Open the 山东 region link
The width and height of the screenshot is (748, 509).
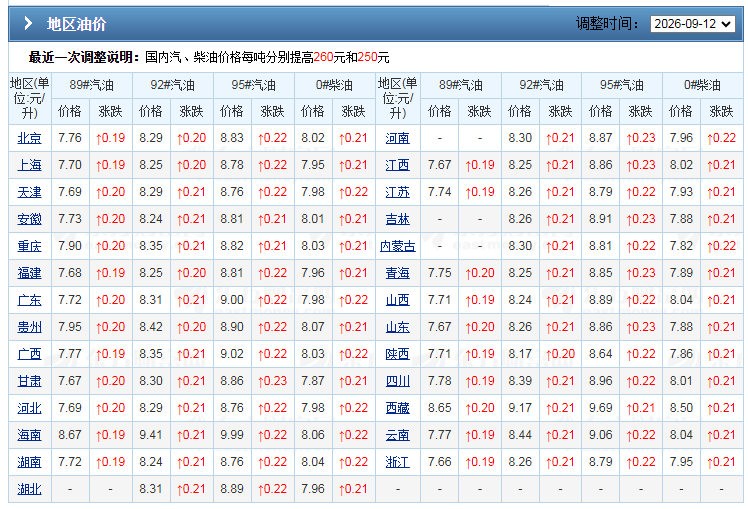click(x=398, y=327)
